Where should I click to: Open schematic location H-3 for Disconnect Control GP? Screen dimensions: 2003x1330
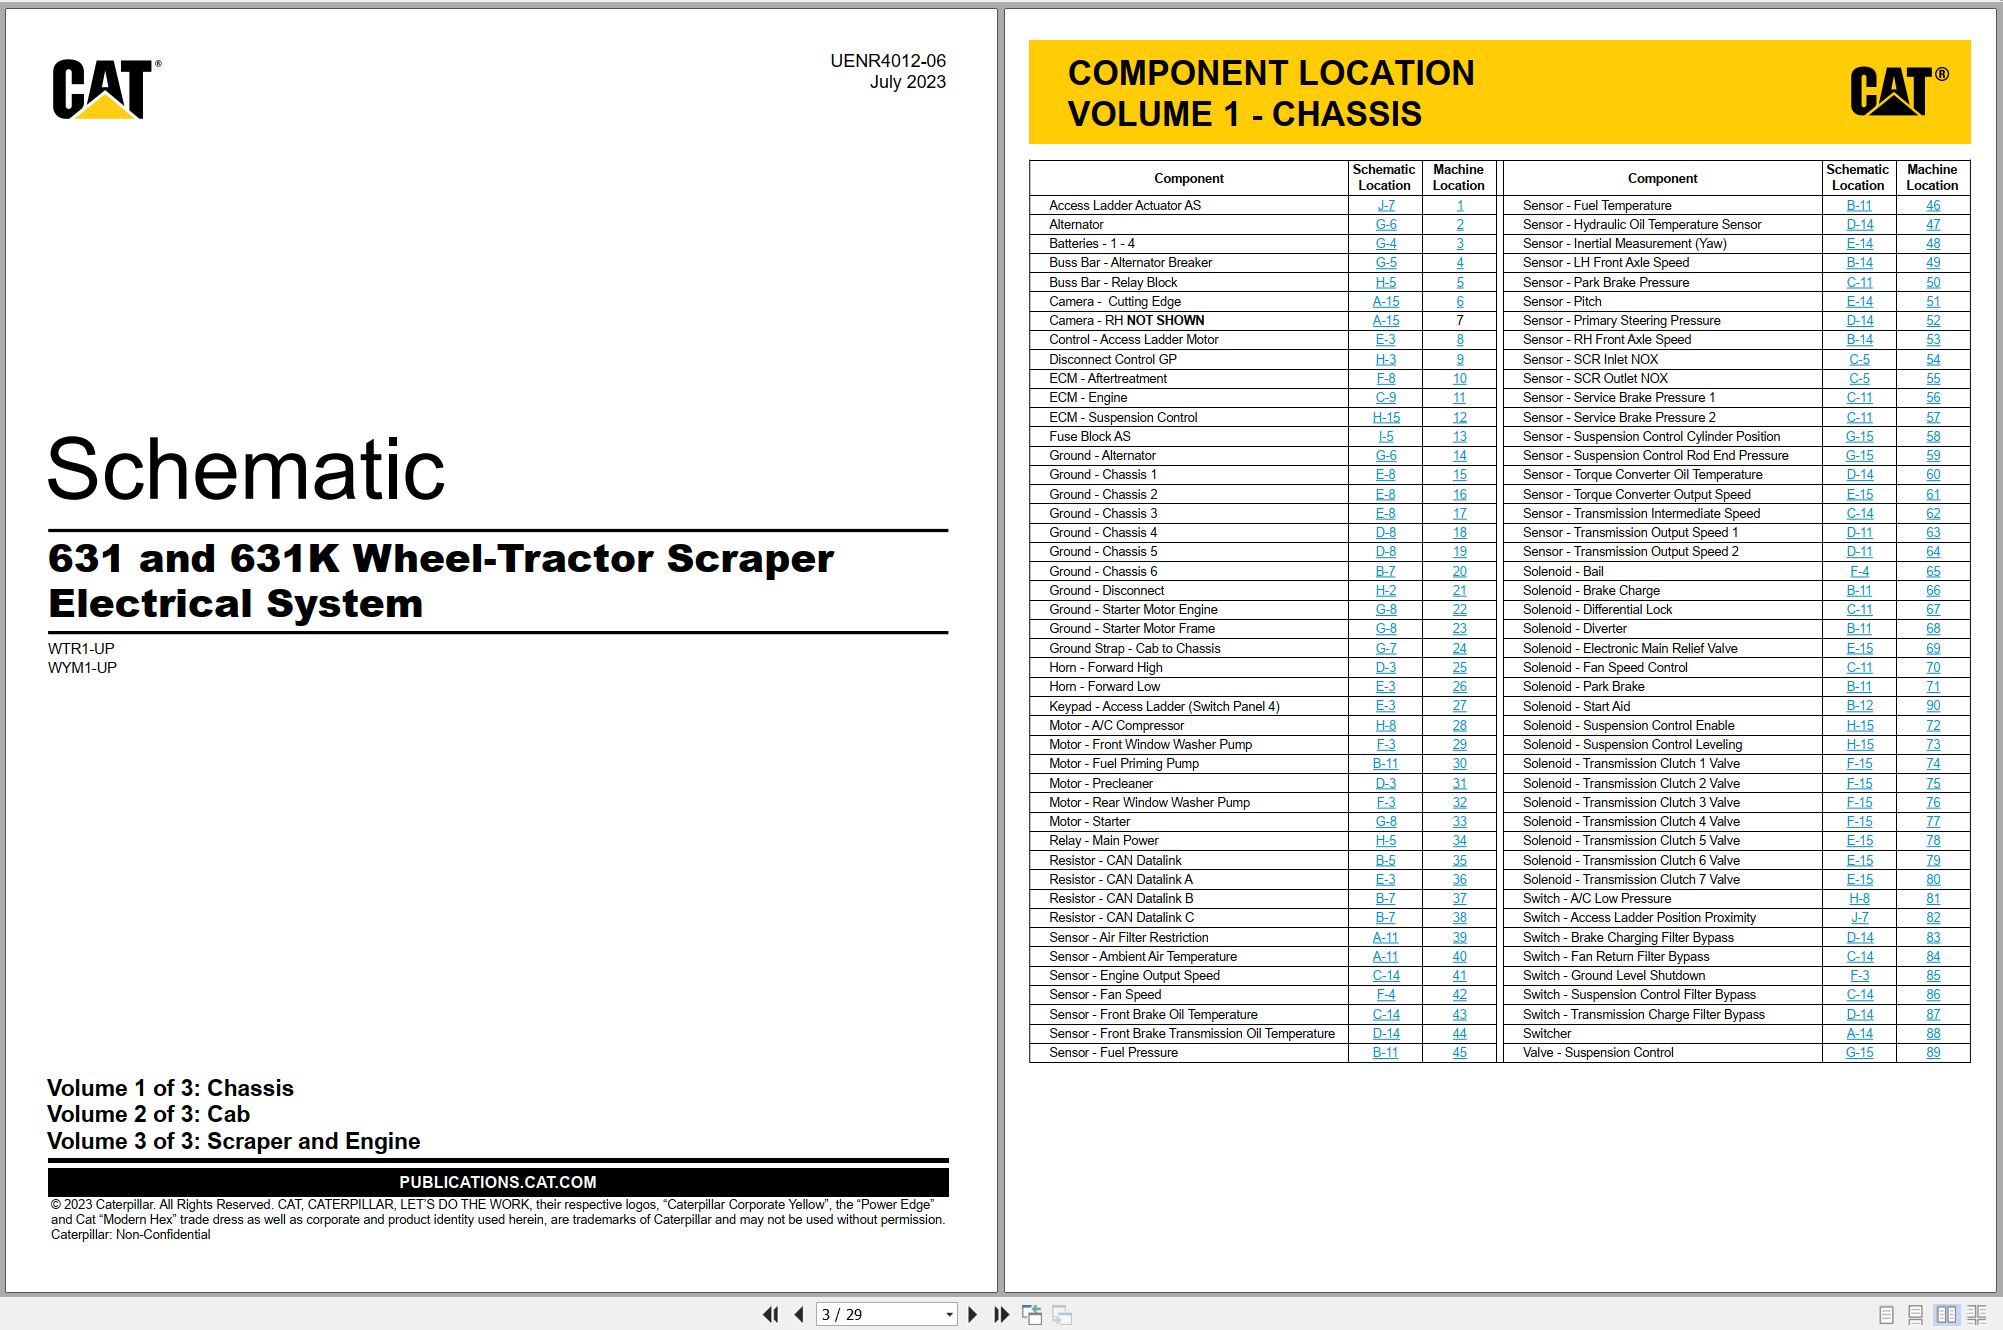tap(1386, 359)
